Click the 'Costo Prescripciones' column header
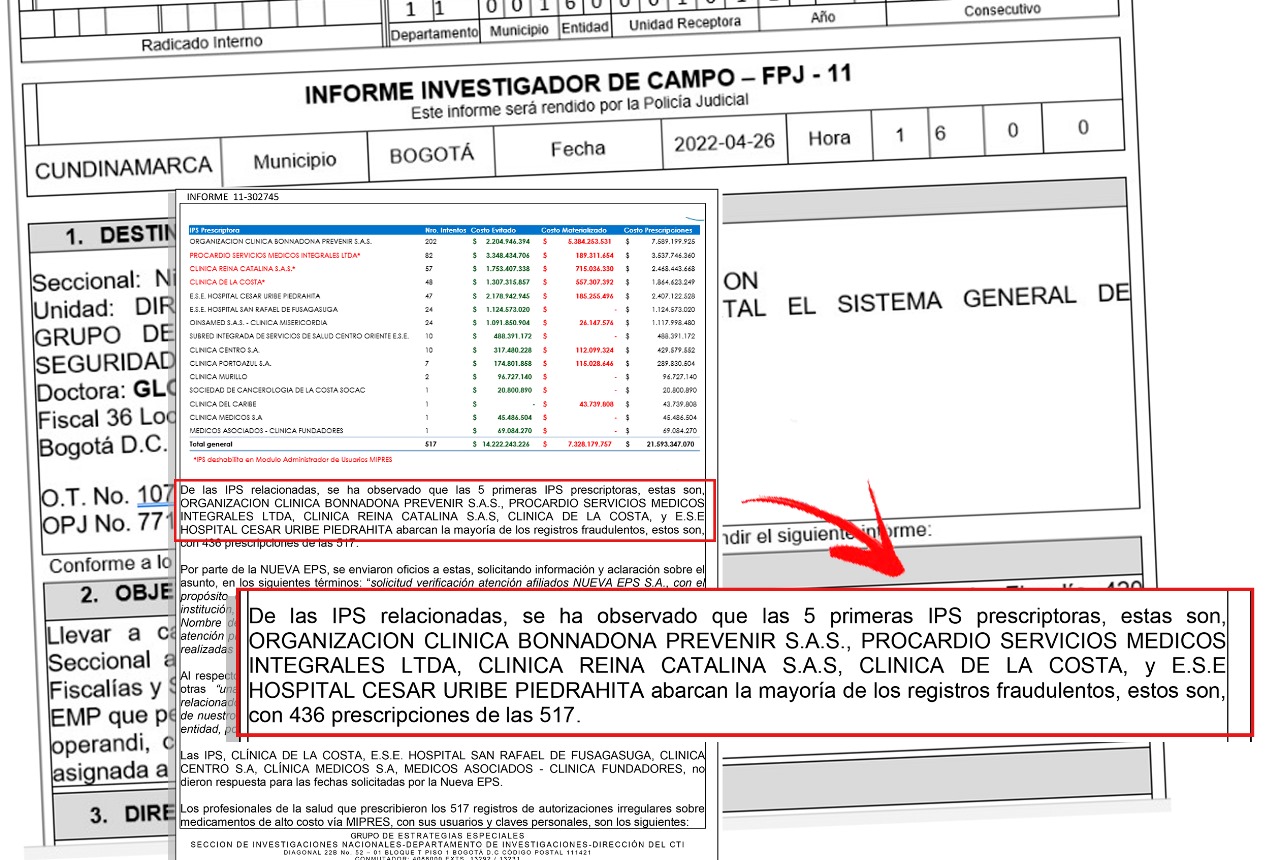Image resolution: width=1280 pixels, height=860 pixels. coord(657,230)
